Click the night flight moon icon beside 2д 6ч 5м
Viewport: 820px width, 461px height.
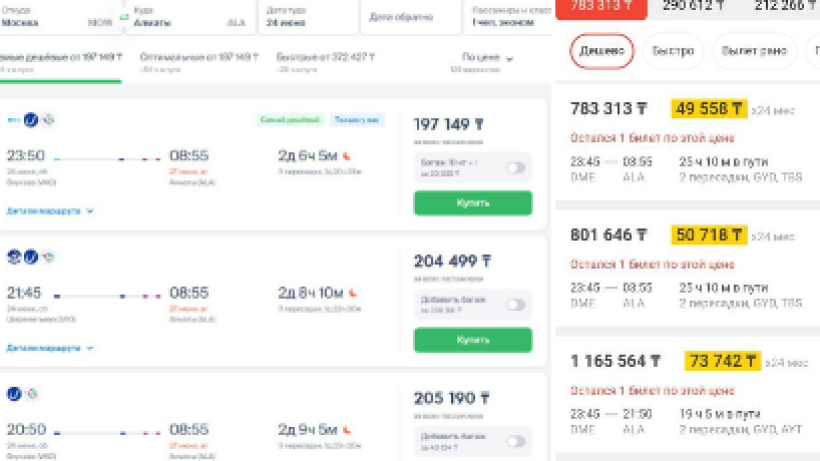(348, 156)
